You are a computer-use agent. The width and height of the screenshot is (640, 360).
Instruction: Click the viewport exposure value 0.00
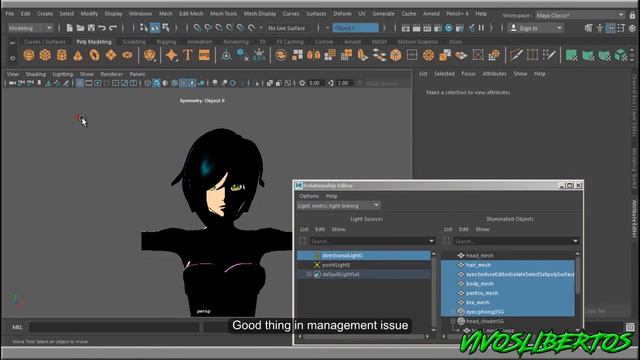point(314,83)
